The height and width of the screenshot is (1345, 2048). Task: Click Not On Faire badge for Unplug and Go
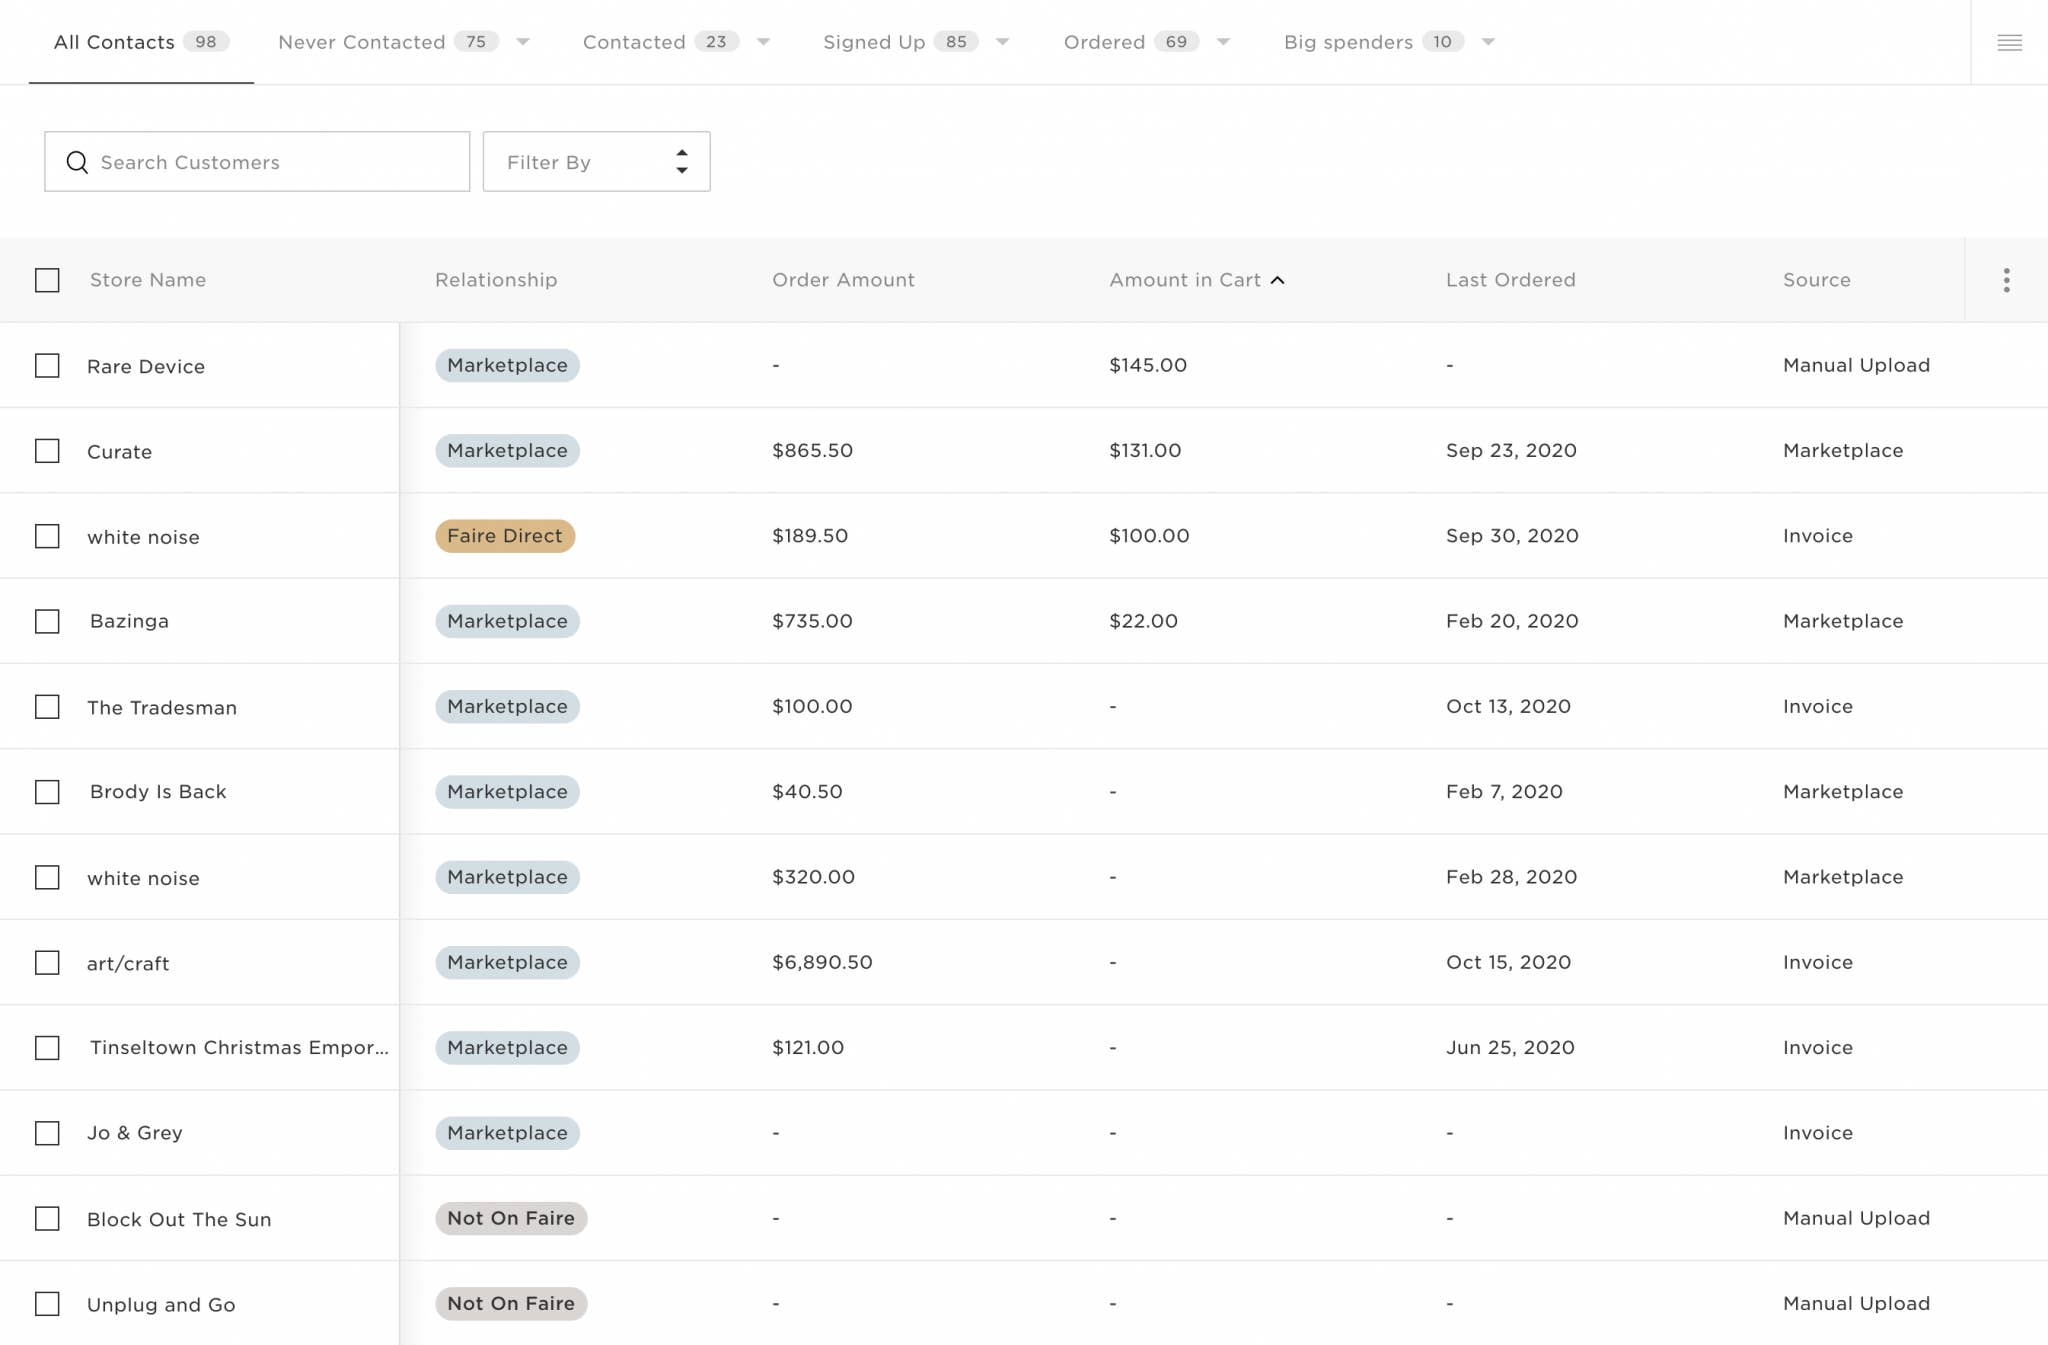point(510,1303)
